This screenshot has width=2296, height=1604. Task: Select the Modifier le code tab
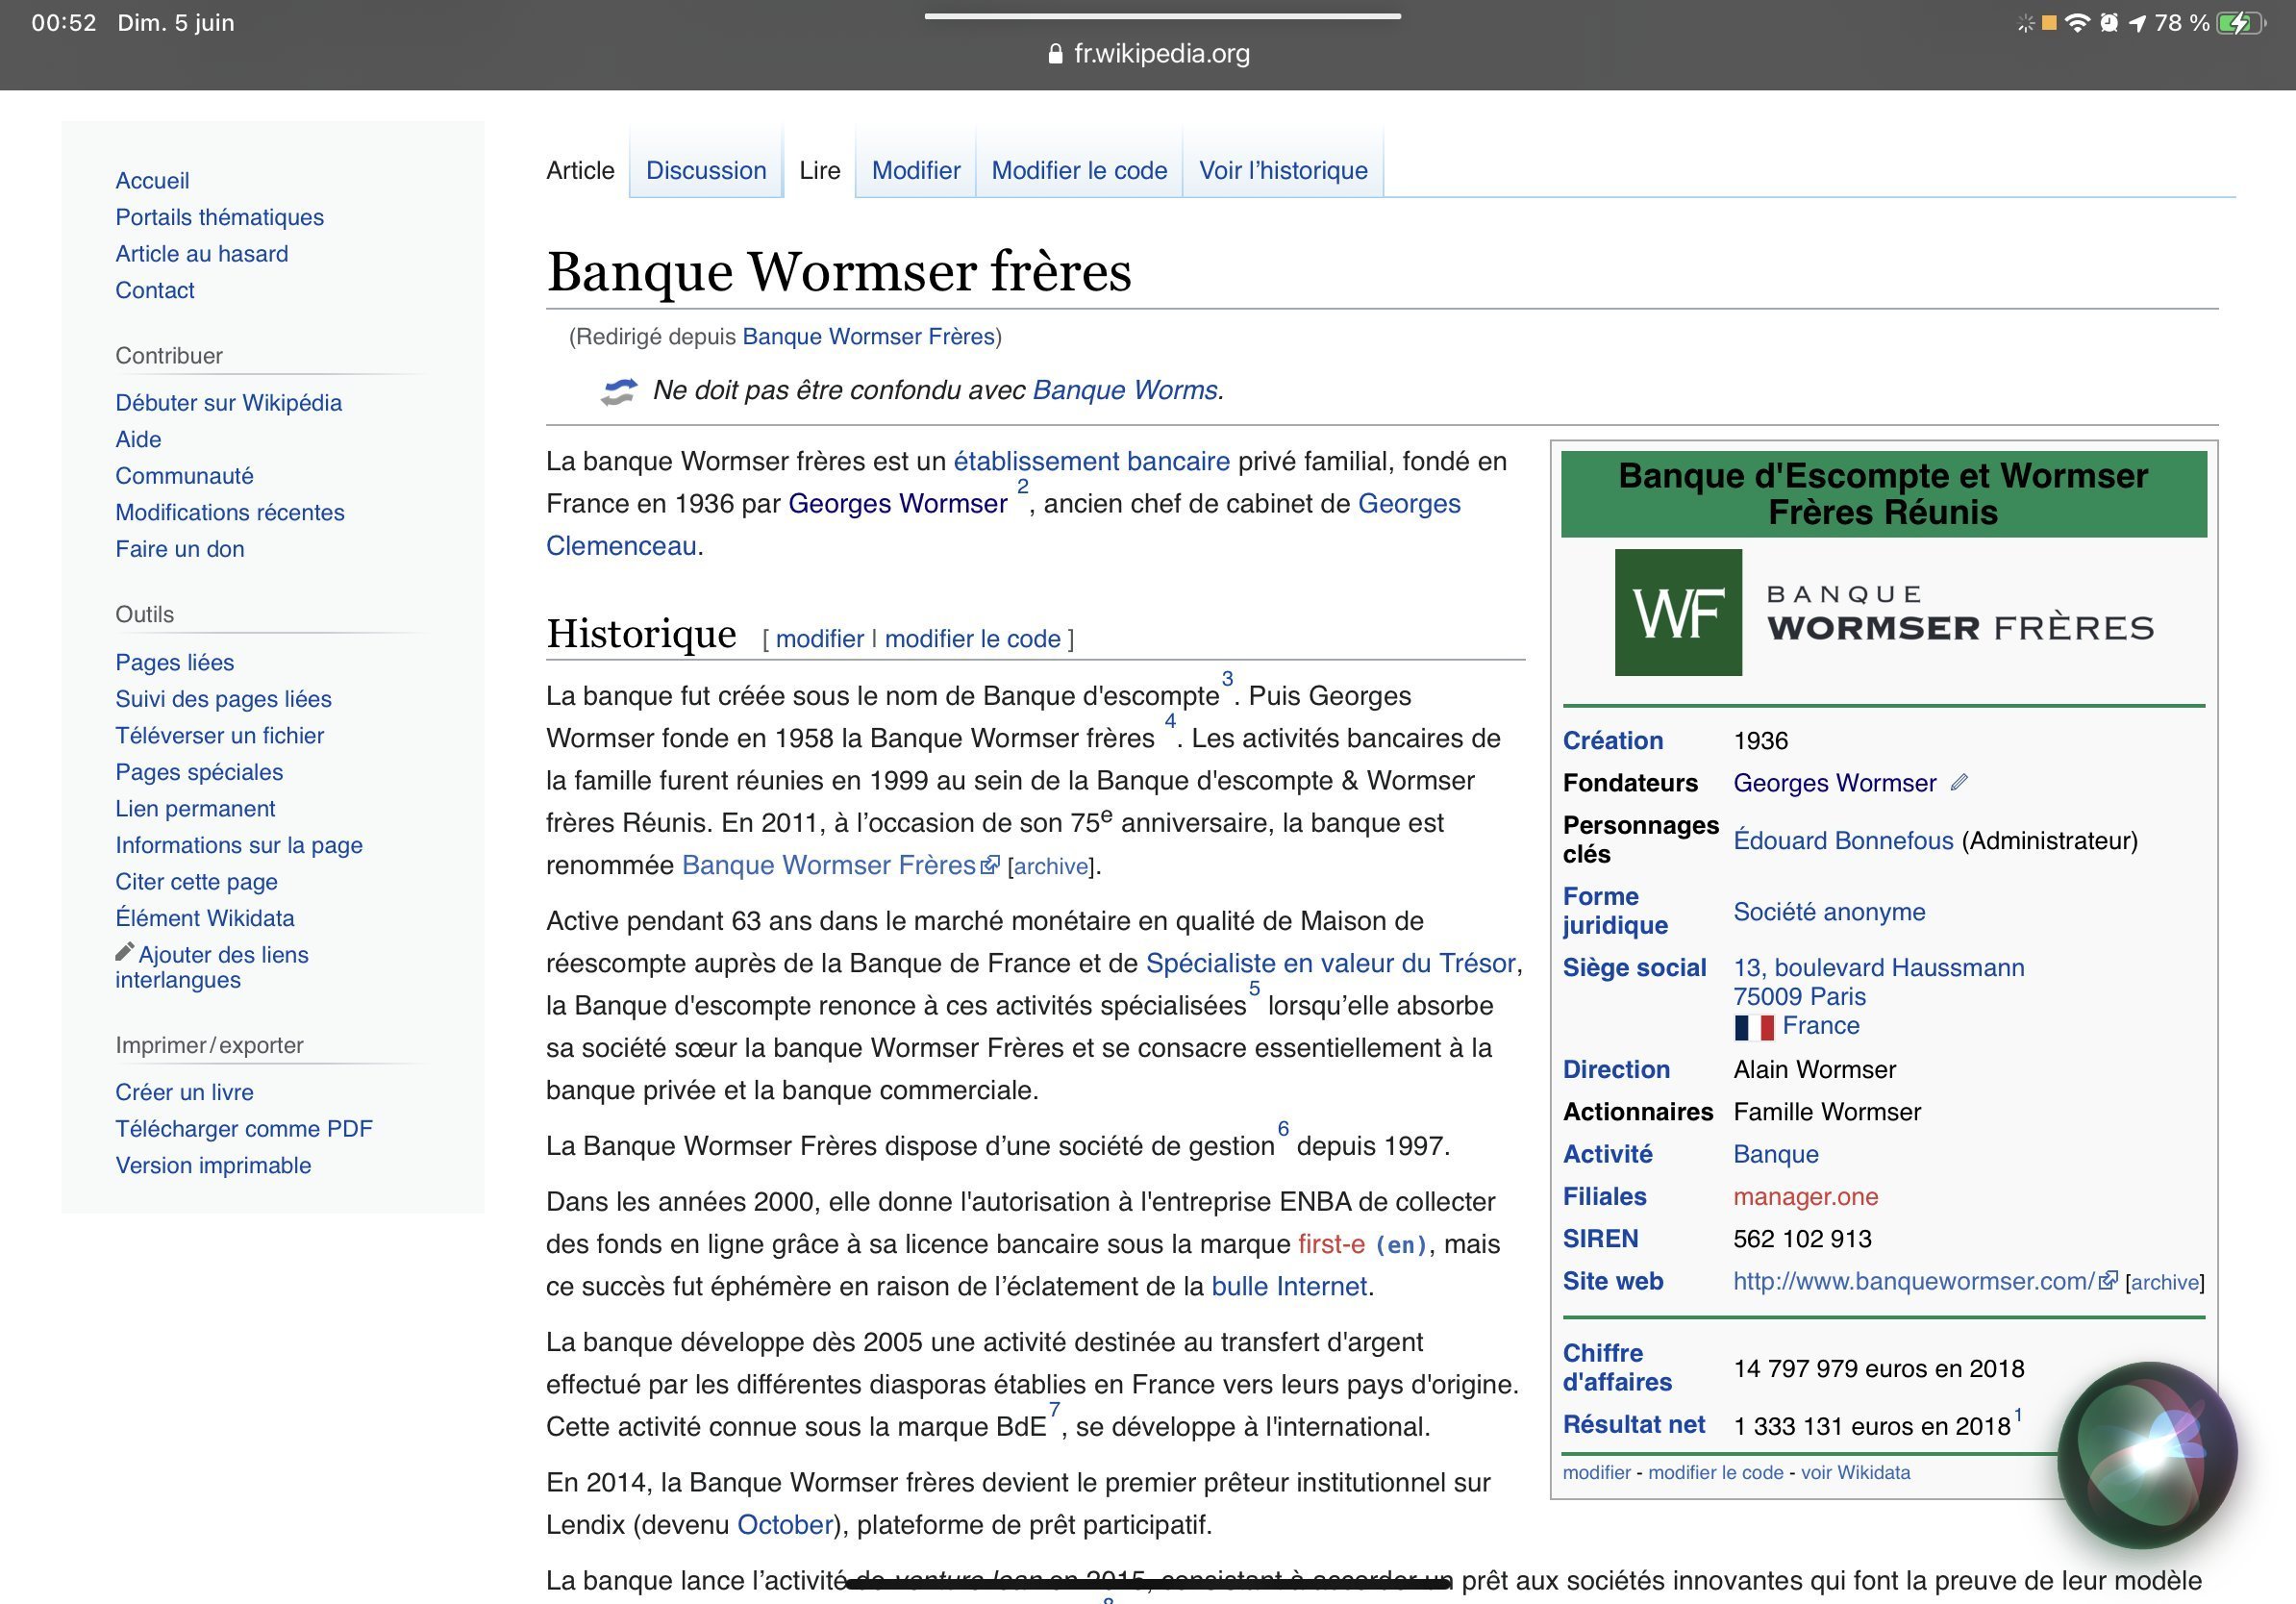coord(1078,170)
